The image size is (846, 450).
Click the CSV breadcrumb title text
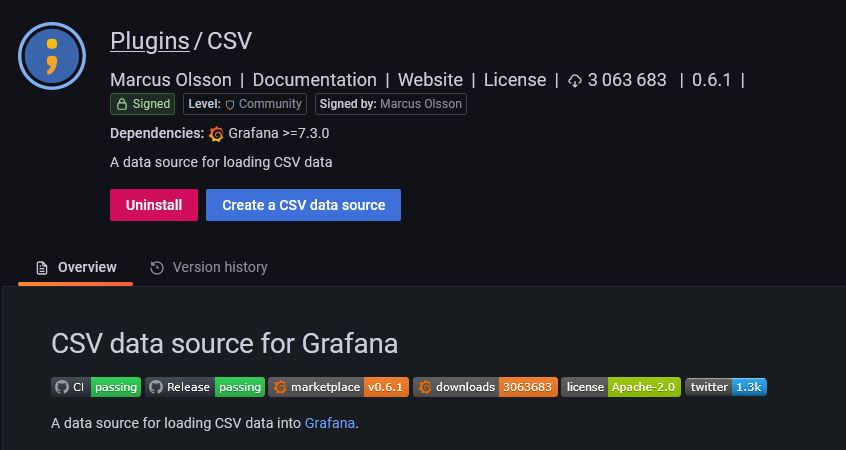(x=229, y=41)
